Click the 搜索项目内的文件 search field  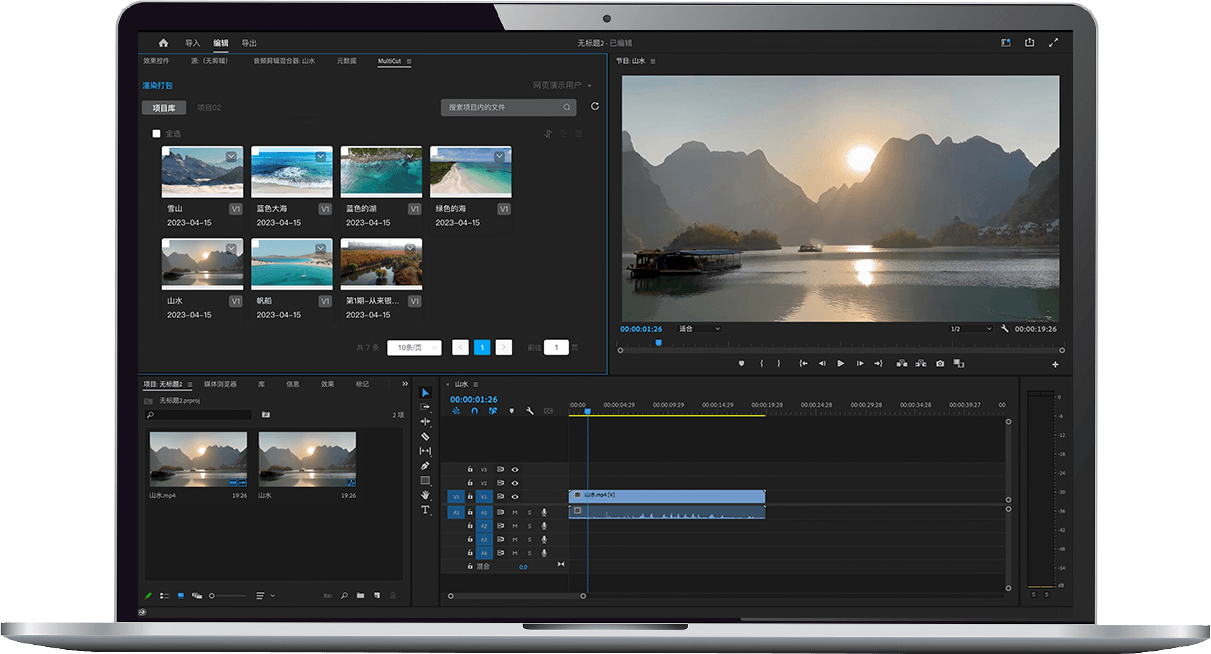tap(509, 107)
